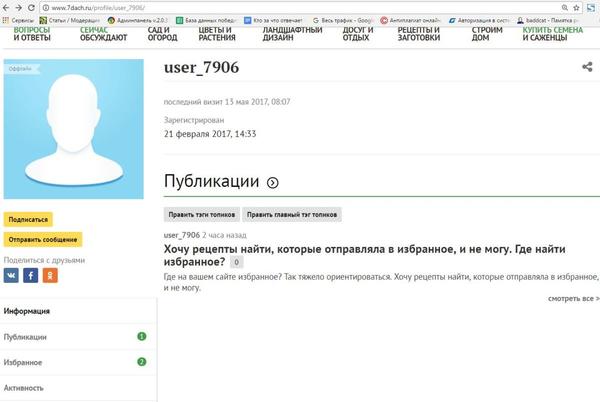Share profile on VK
Viewport: 600px width, 402px height.
(12, 275)
